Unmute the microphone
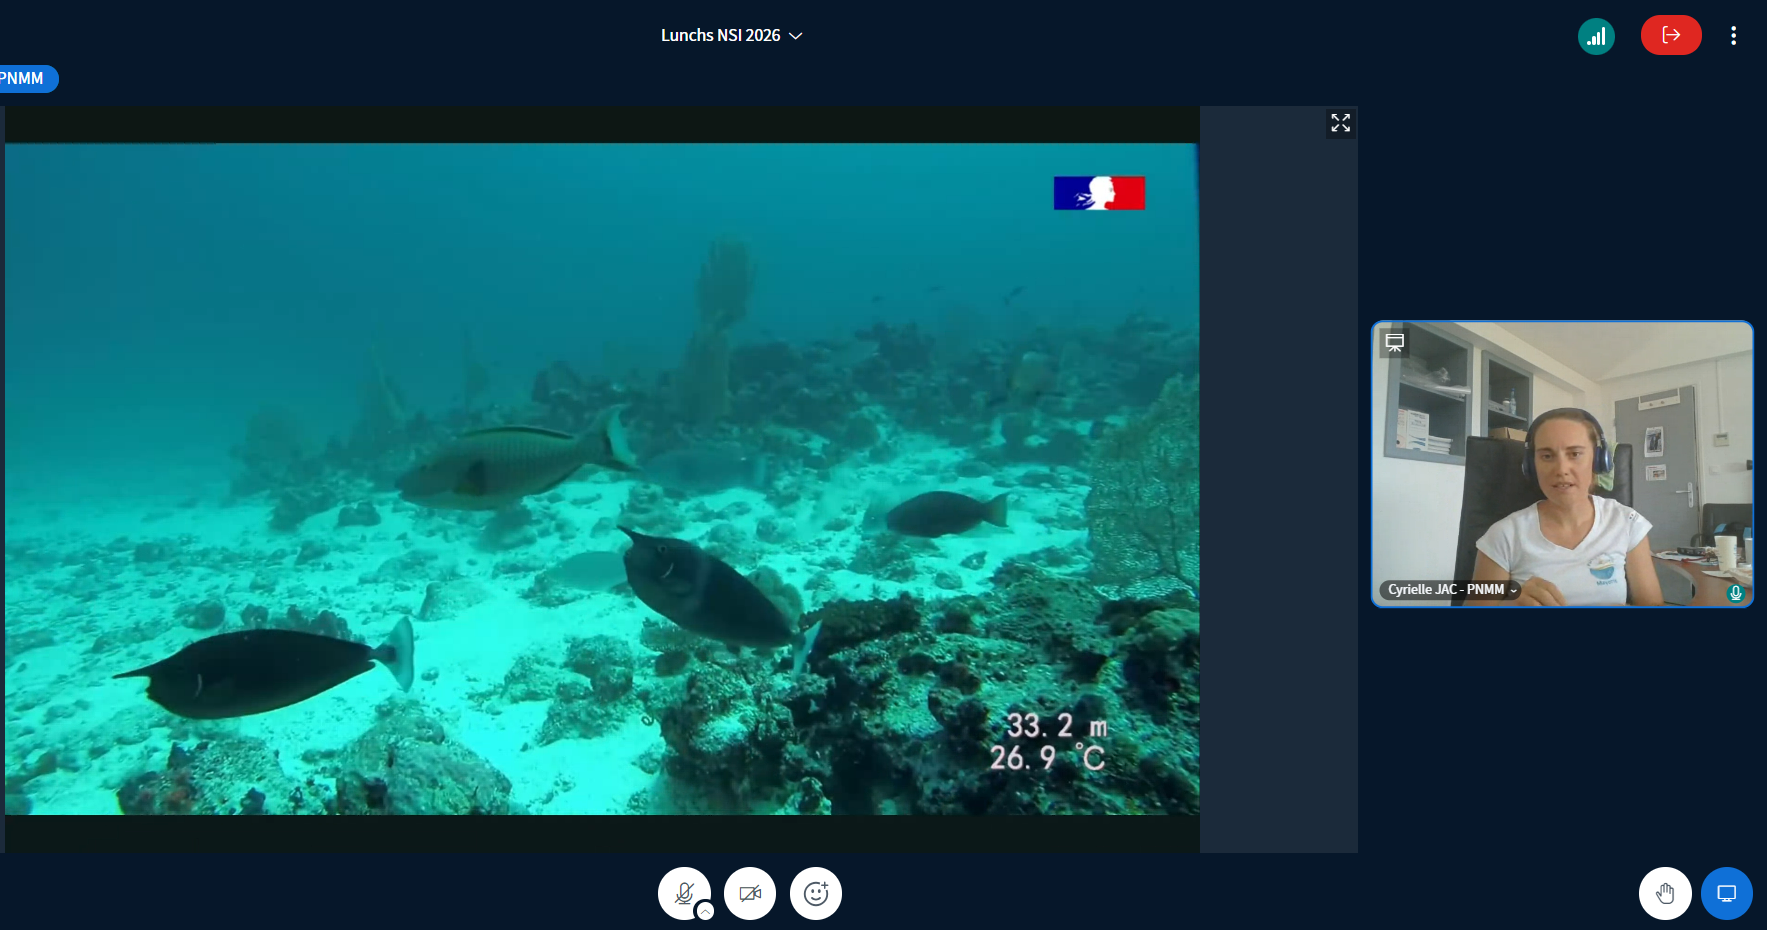Image resolution: width=1767 pixels, height=930 pixels. 683,892
